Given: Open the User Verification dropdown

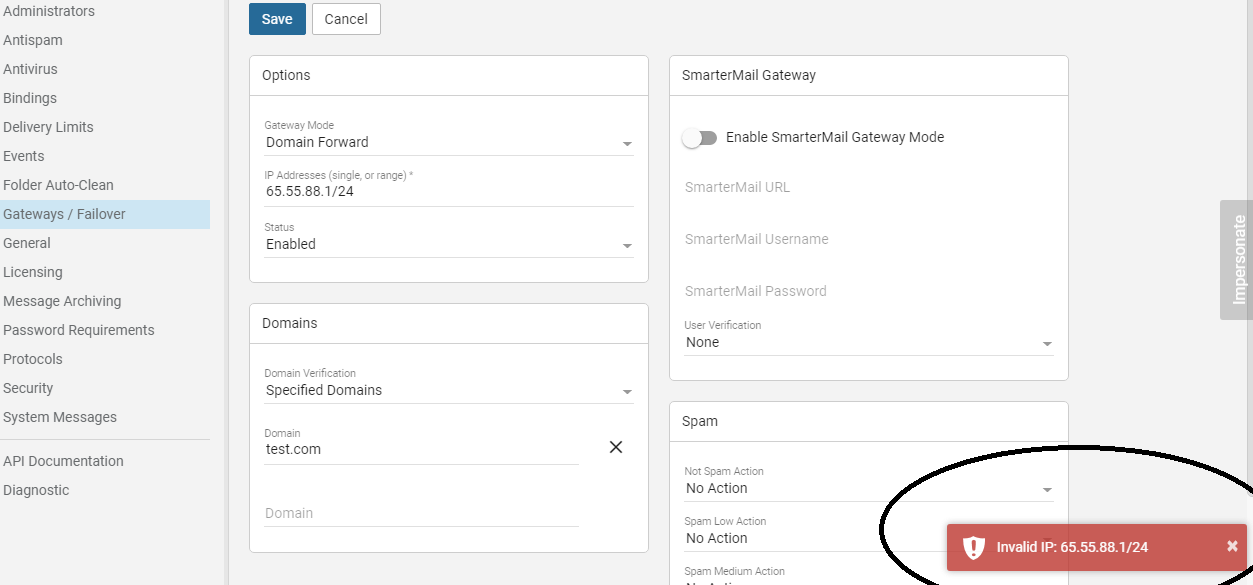Looking at the screenshot, I should coord(868,343).
